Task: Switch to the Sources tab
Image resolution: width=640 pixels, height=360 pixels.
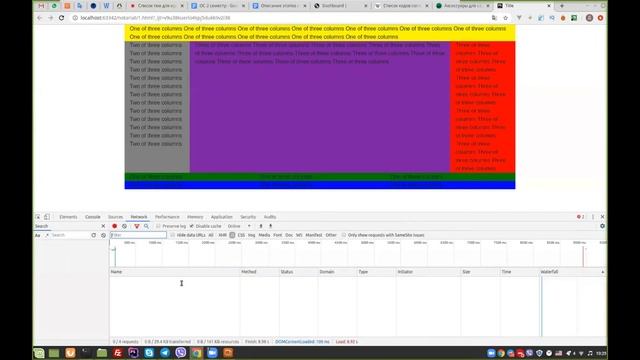Action: click(116, 217)
